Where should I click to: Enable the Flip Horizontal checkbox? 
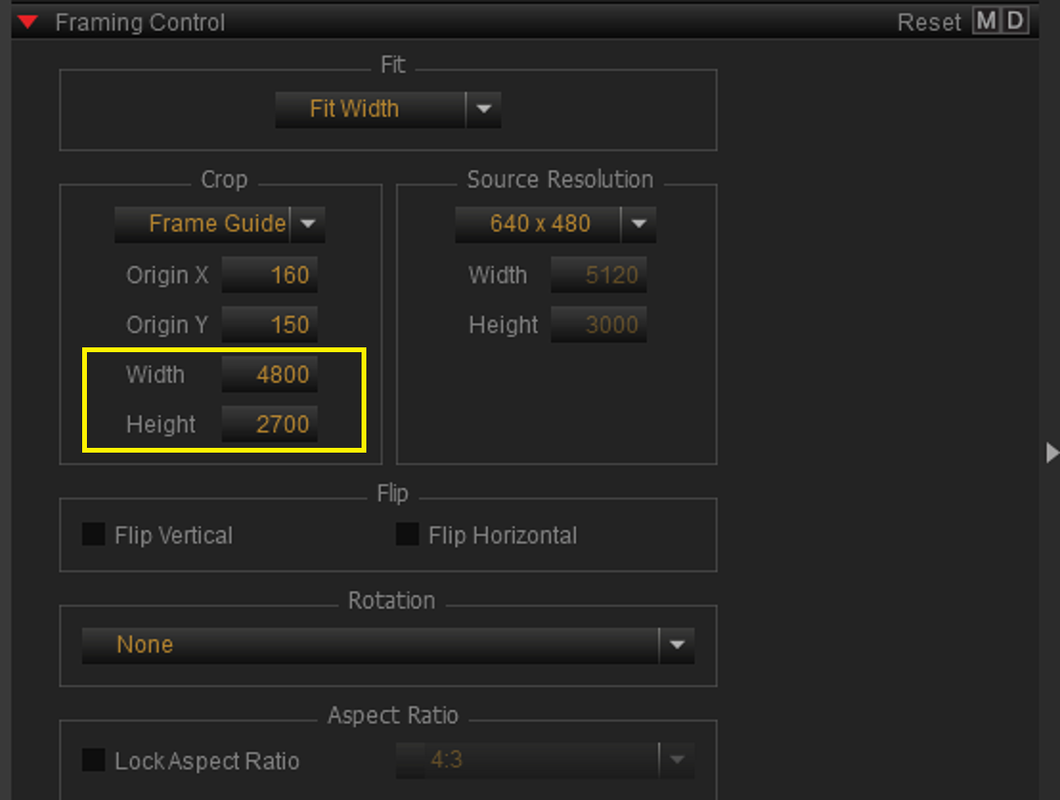(x=407, y=534)
